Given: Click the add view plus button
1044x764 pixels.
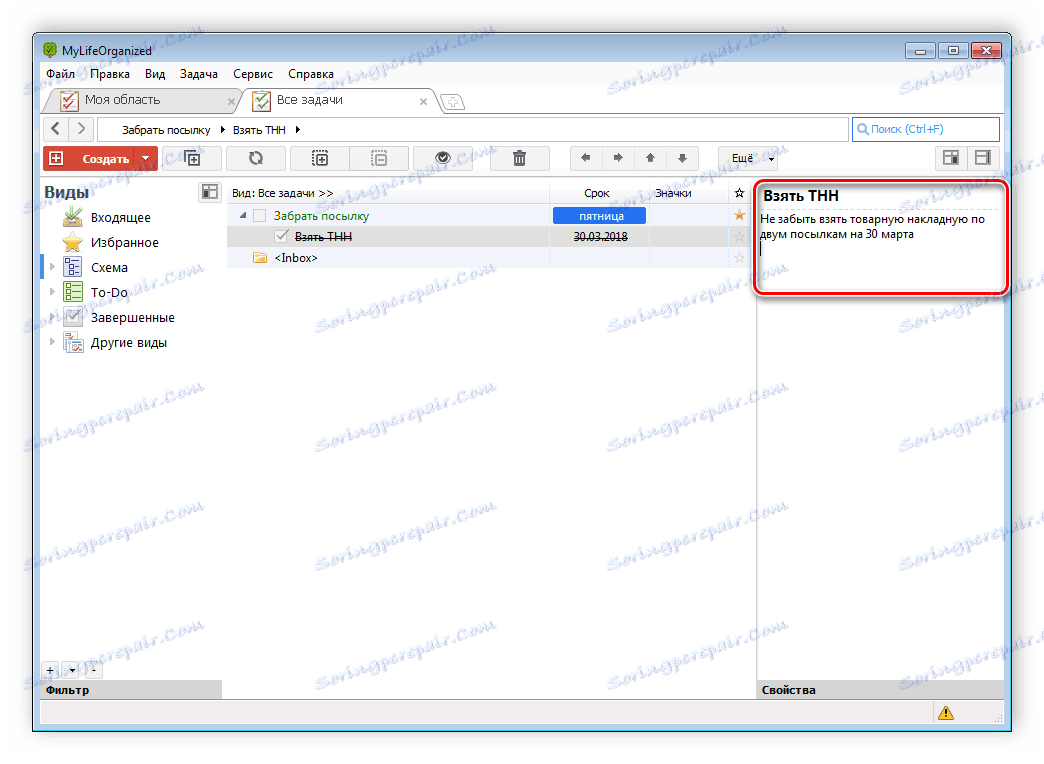Looking at the screenshot, I should (50, 670).
